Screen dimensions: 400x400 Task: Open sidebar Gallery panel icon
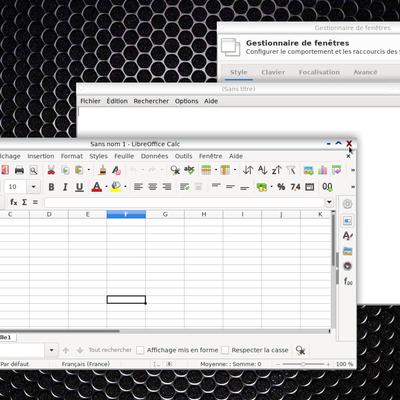[347, 251]
